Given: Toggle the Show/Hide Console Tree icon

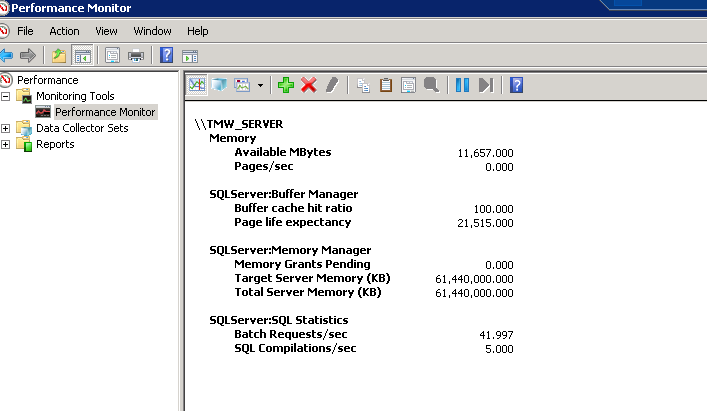Looking at the screenshot, I should [x=83, y=56].
